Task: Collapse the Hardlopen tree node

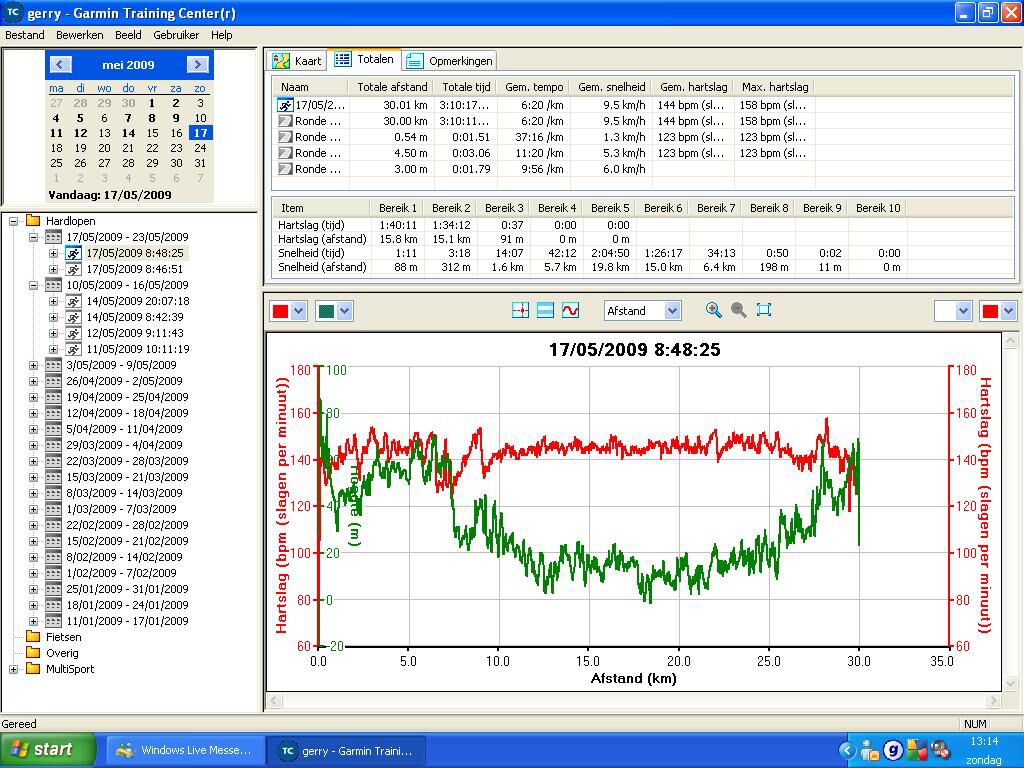Action: pyautogui.click(x=13, y=221)
